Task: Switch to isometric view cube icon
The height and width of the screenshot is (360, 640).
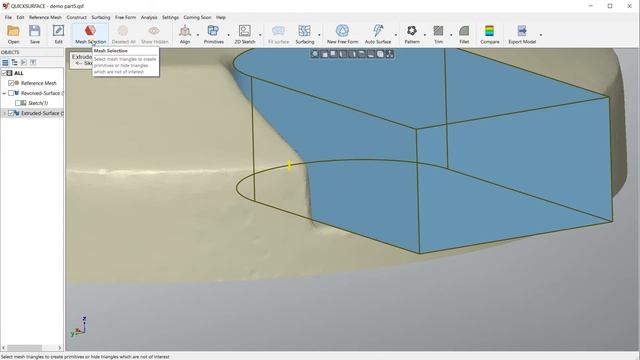Action: pyautogui.click(x=380, y=54)
